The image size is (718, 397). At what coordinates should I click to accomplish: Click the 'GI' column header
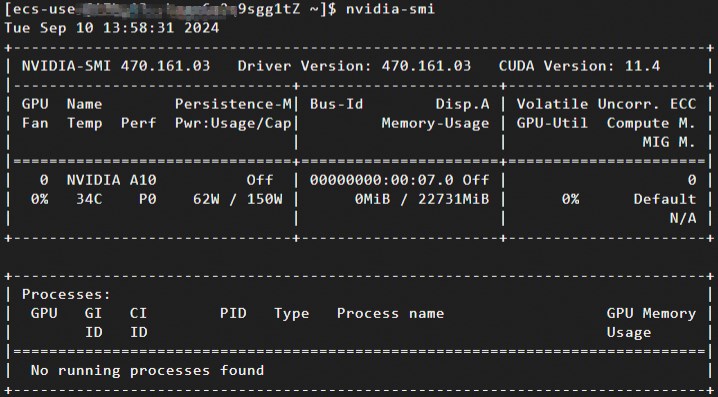93,313
